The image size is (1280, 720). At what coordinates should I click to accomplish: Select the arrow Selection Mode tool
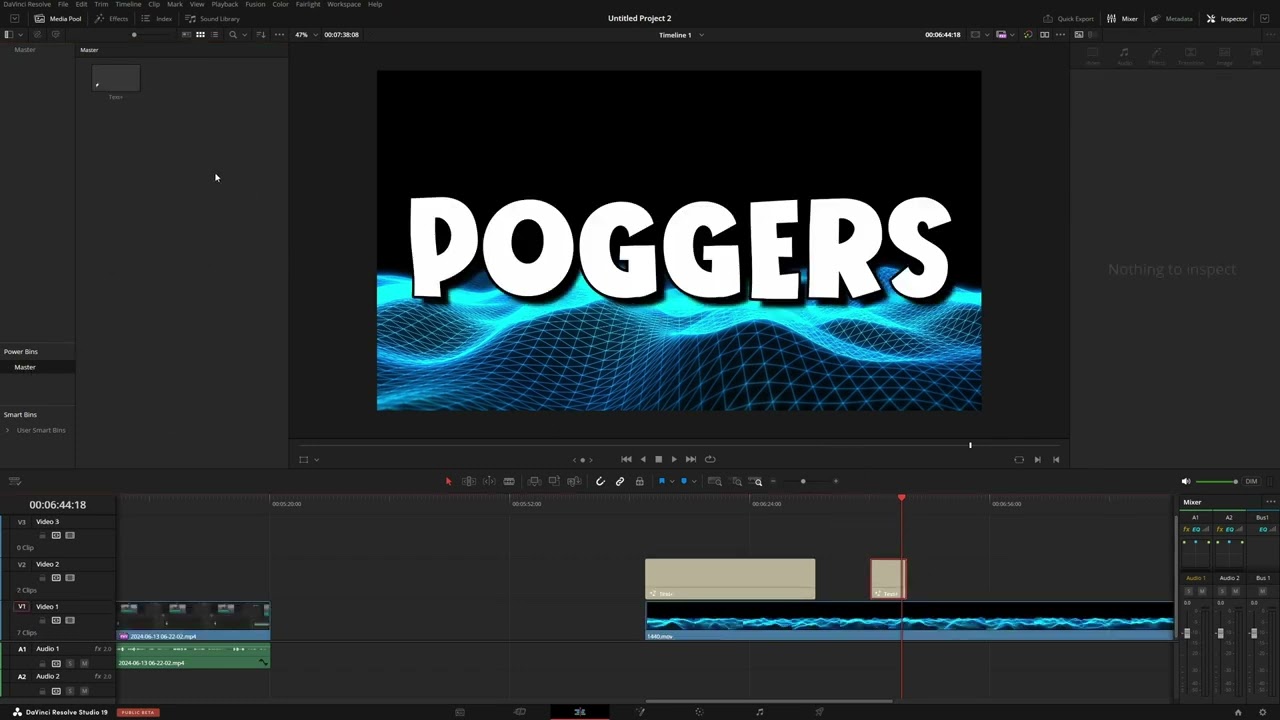(x=448, y=481)
